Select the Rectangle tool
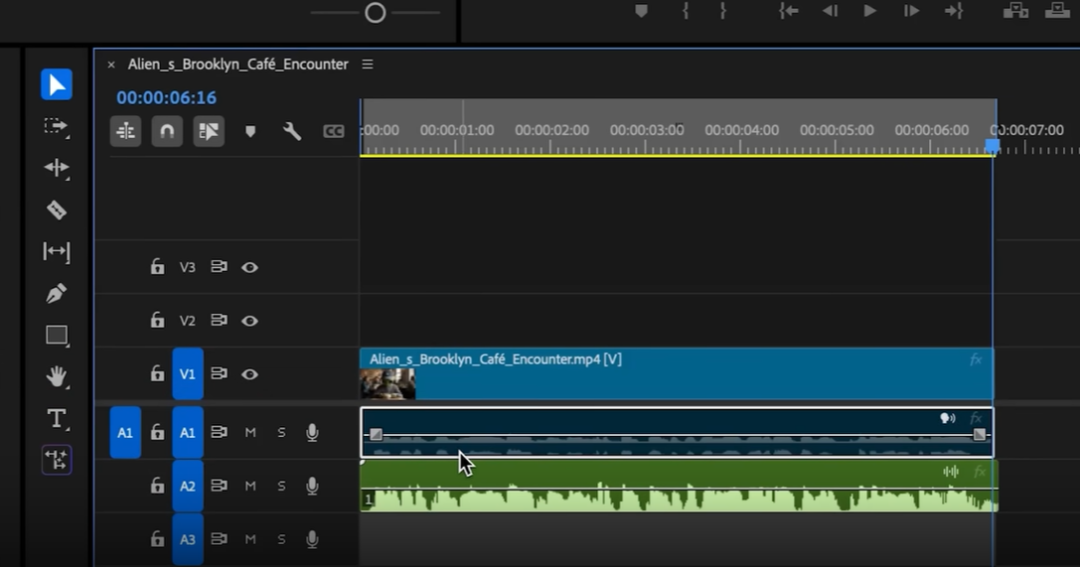This screenshot has height=567, width=1080. (x=57, y=335)
